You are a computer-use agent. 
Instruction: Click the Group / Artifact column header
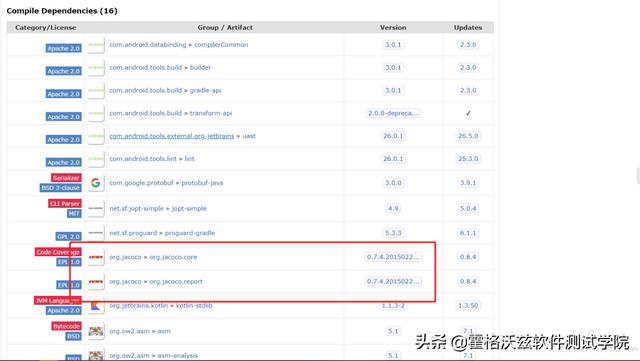(225, 27)
